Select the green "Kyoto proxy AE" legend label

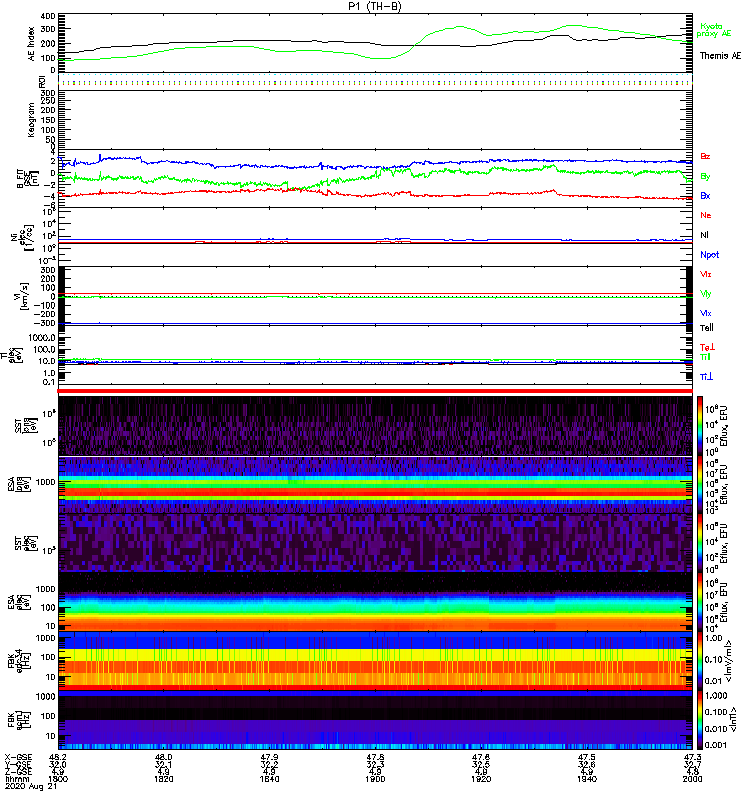pyautogui.click(x=714, y=29)
